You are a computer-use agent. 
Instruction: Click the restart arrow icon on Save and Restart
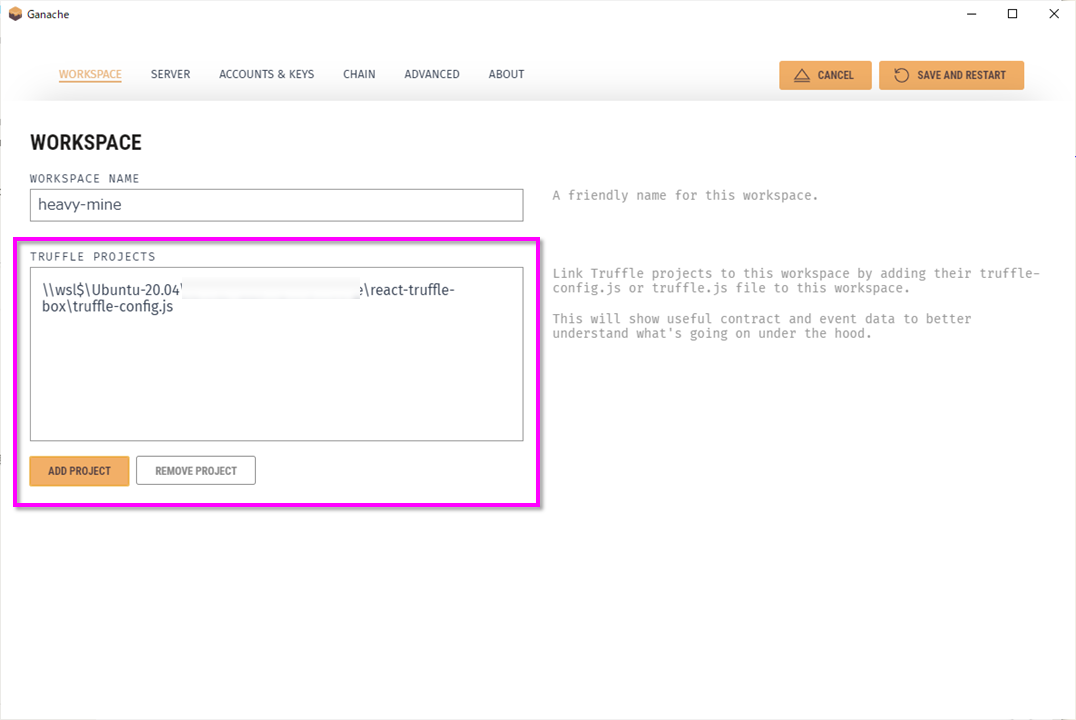pyautogui.click(x=902, y=76)
